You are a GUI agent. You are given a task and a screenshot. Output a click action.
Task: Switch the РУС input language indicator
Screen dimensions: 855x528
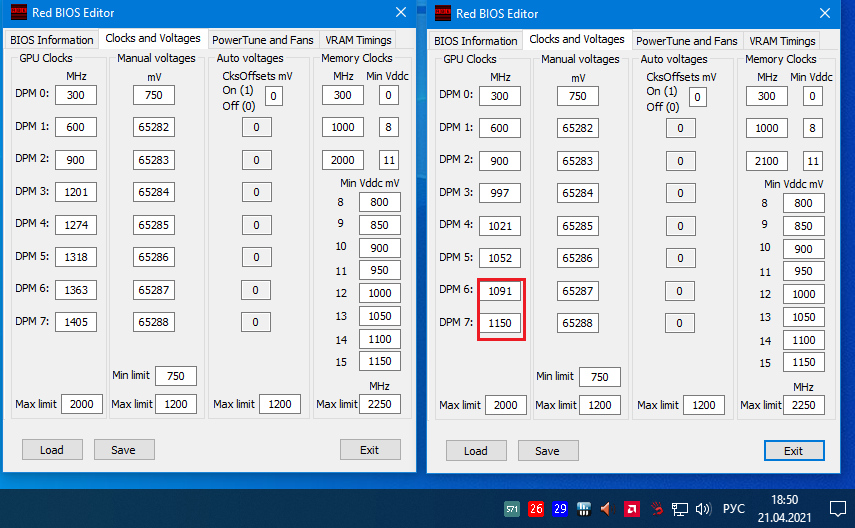click(734, 509)
